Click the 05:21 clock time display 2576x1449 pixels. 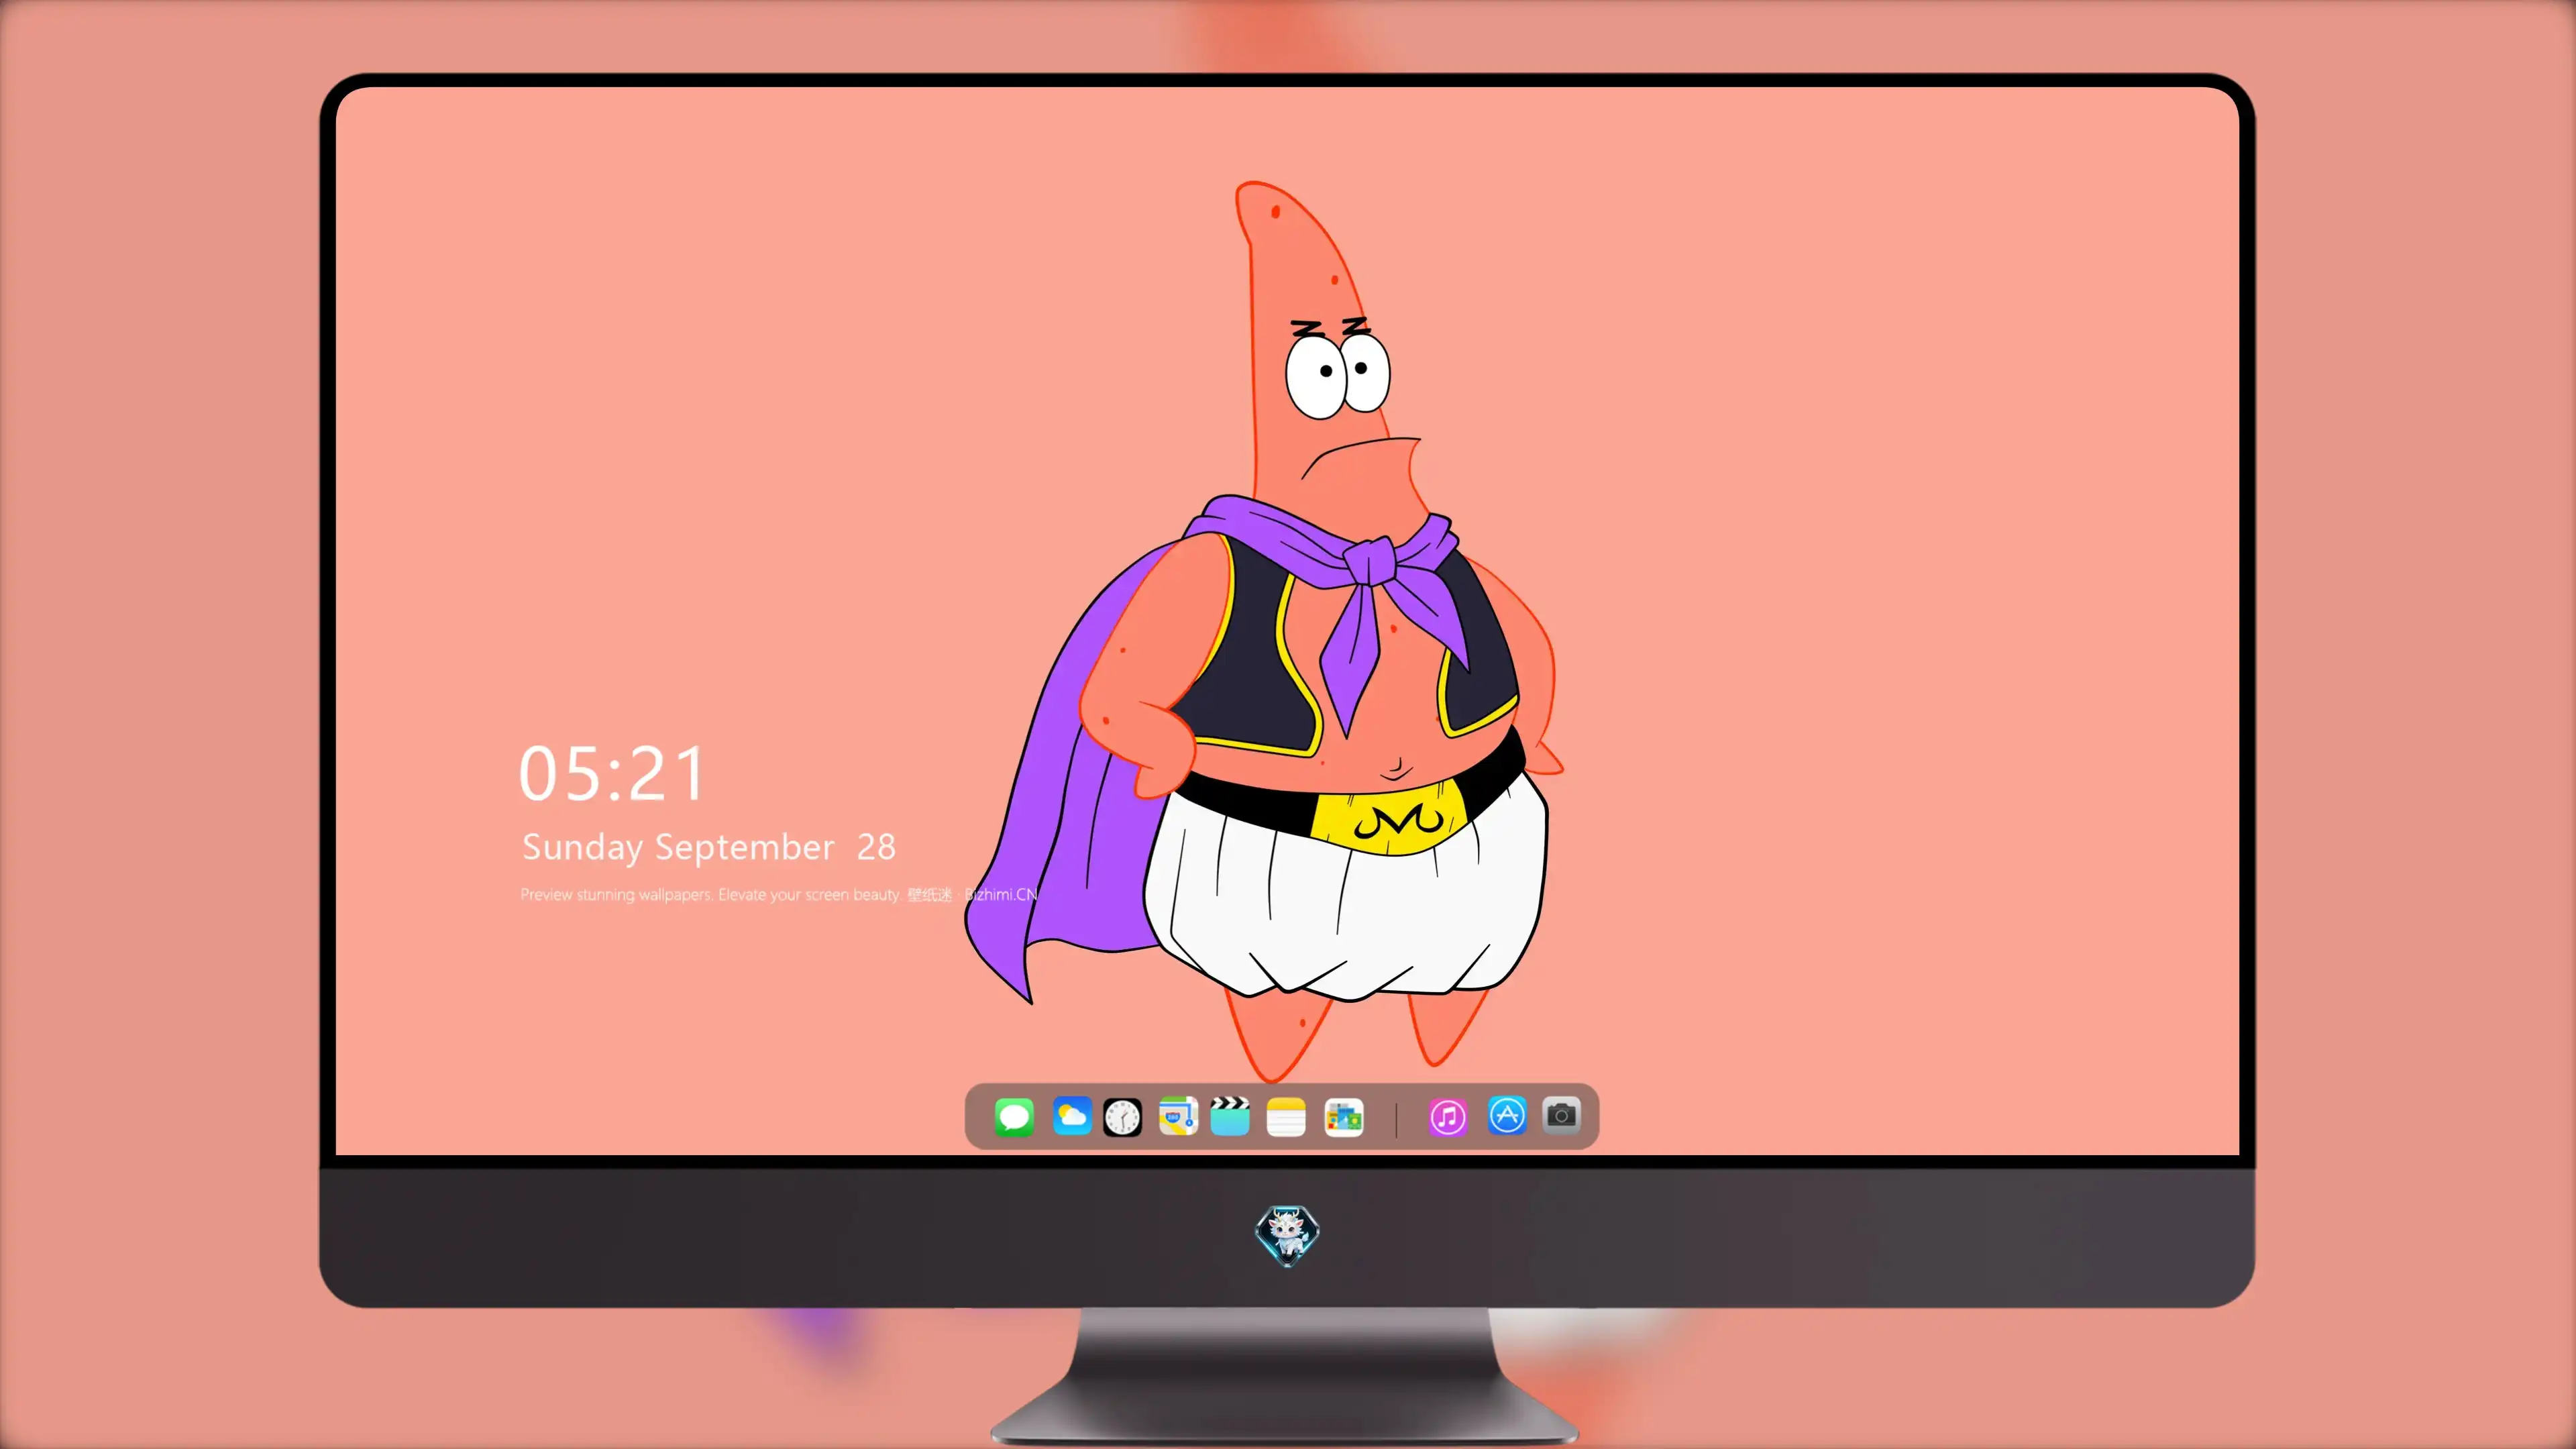point(612,774)
